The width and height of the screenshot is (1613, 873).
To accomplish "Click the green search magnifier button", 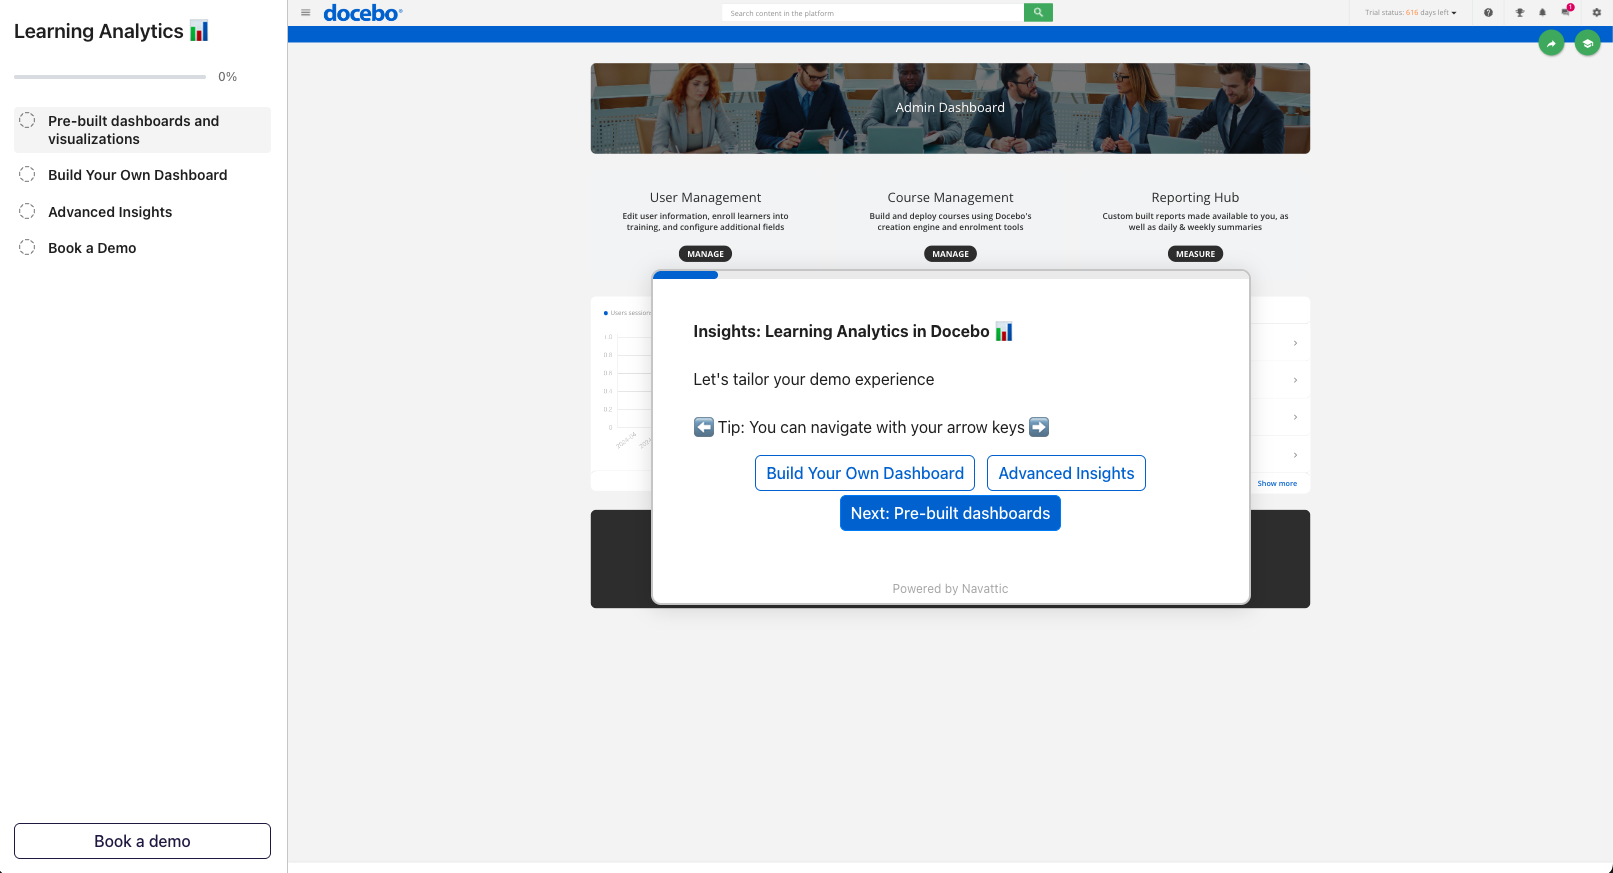I will (x=1038, y=13).
